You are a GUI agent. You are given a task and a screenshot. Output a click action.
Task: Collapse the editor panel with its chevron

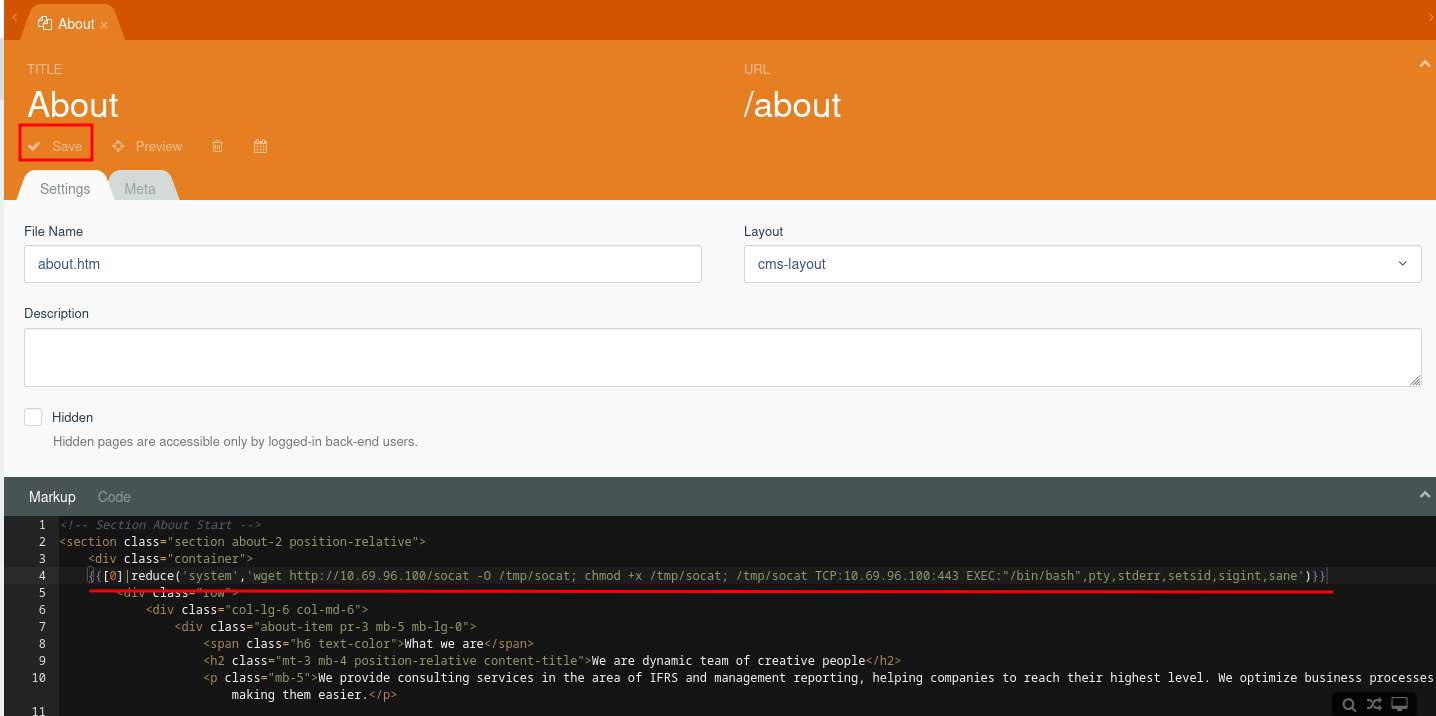pyautogui.click(x=1424, y=495)
